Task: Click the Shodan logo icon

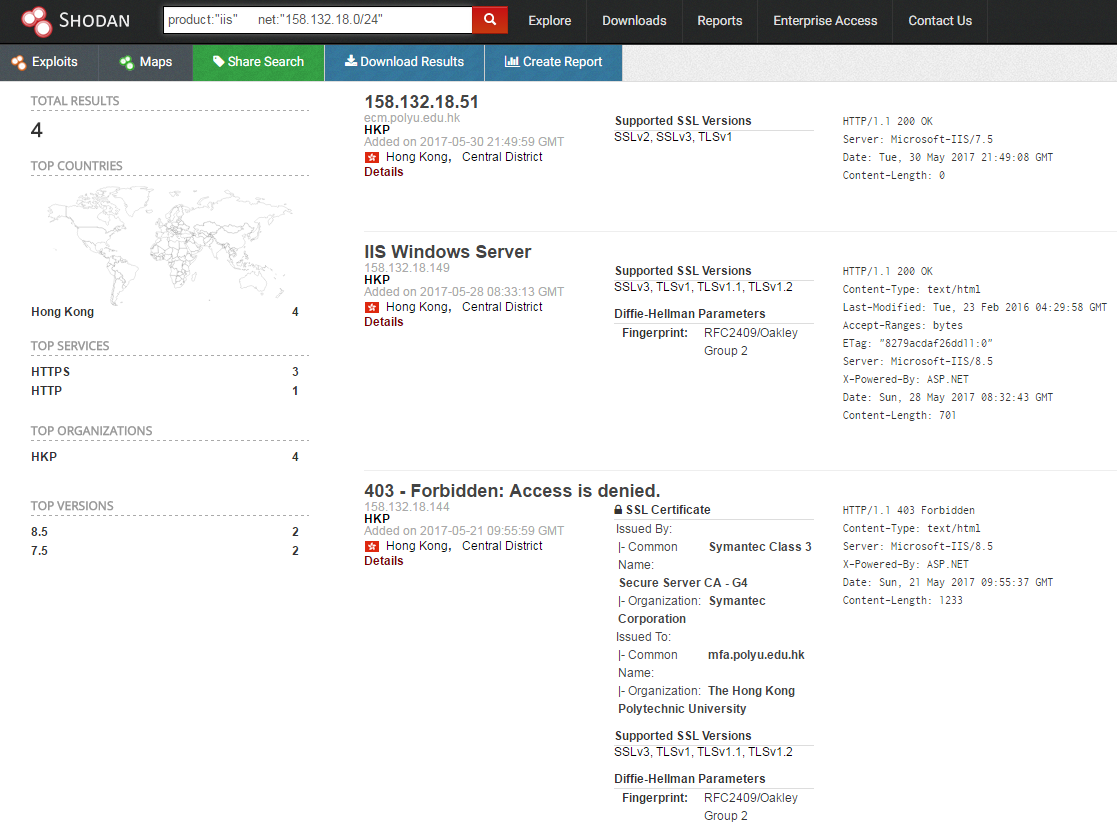Action: (36, 21)
